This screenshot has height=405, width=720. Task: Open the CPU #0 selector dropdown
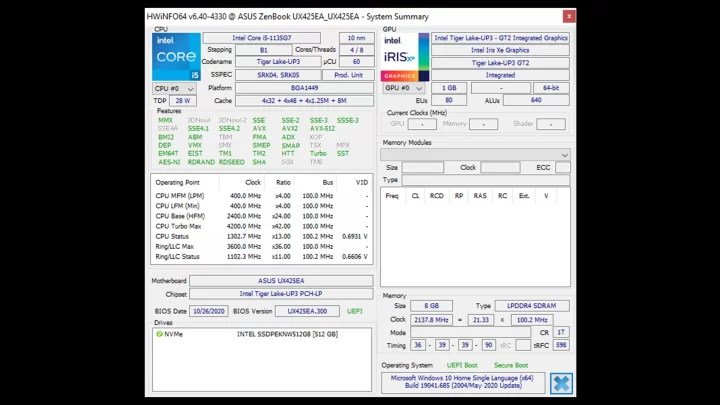coord(174,88)
